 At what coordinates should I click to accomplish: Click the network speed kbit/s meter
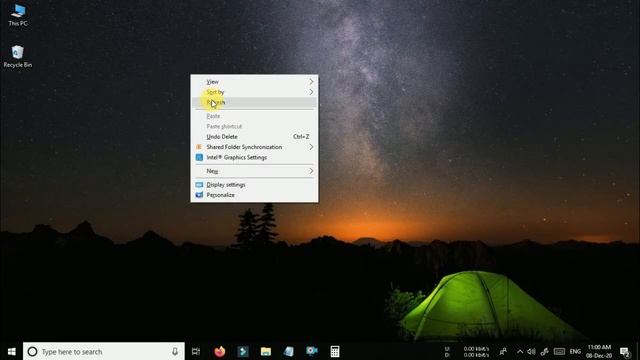(x=467, y=352)
